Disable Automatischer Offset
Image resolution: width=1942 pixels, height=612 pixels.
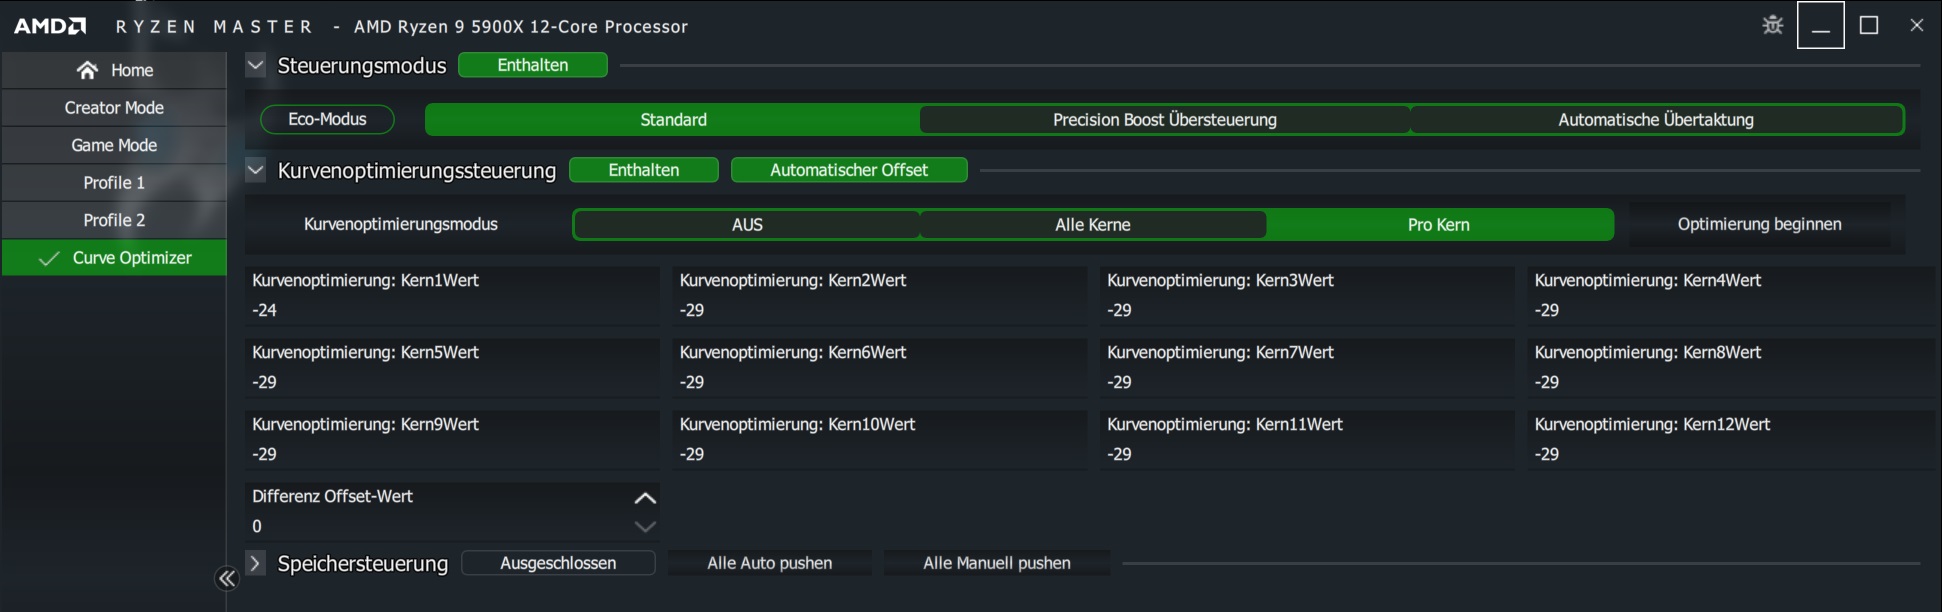pyautogui.click(x=848, y=169)
